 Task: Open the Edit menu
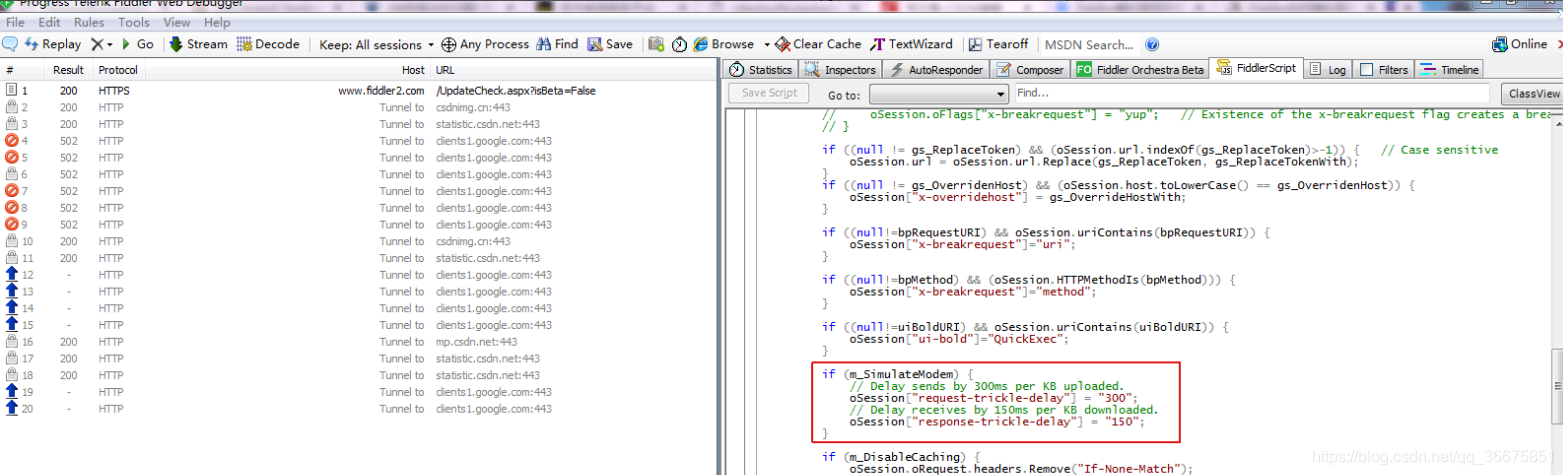pos(49,22)
